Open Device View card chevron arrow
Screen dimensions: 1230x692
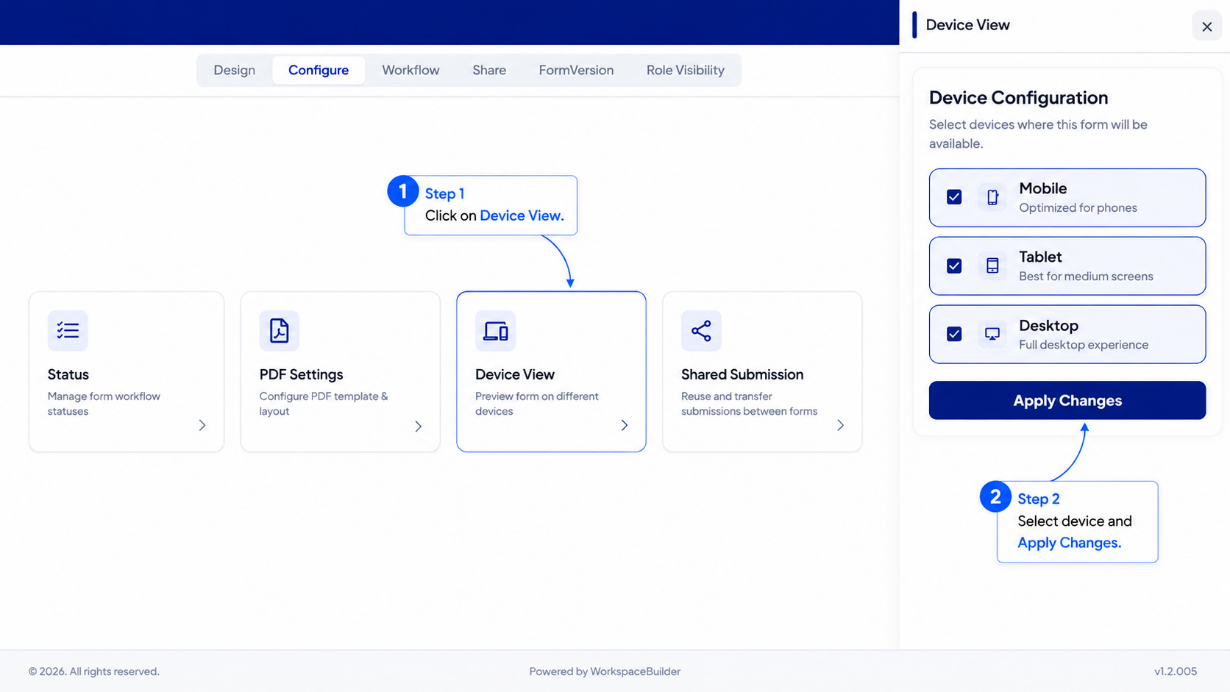tap(624, 425)
